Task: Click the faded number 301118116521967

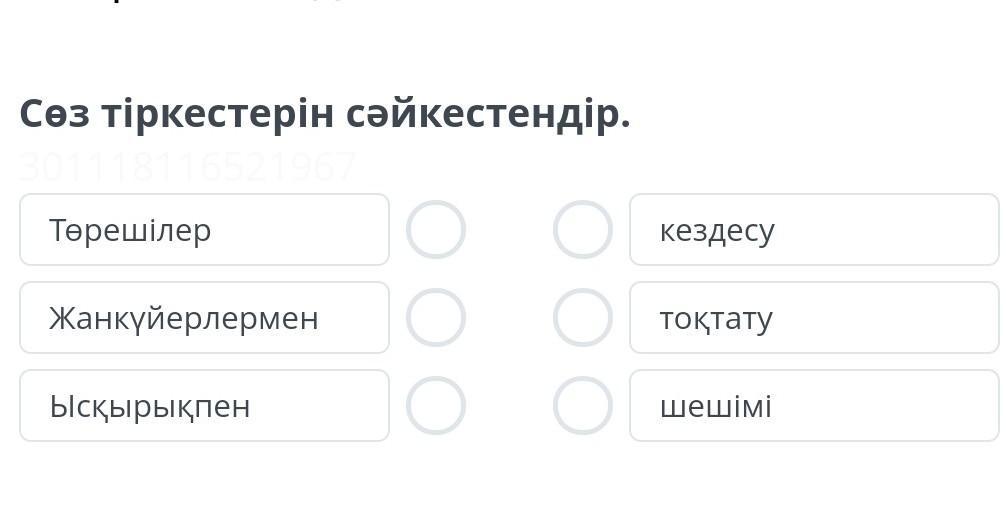Action: (x=188, y=167)
